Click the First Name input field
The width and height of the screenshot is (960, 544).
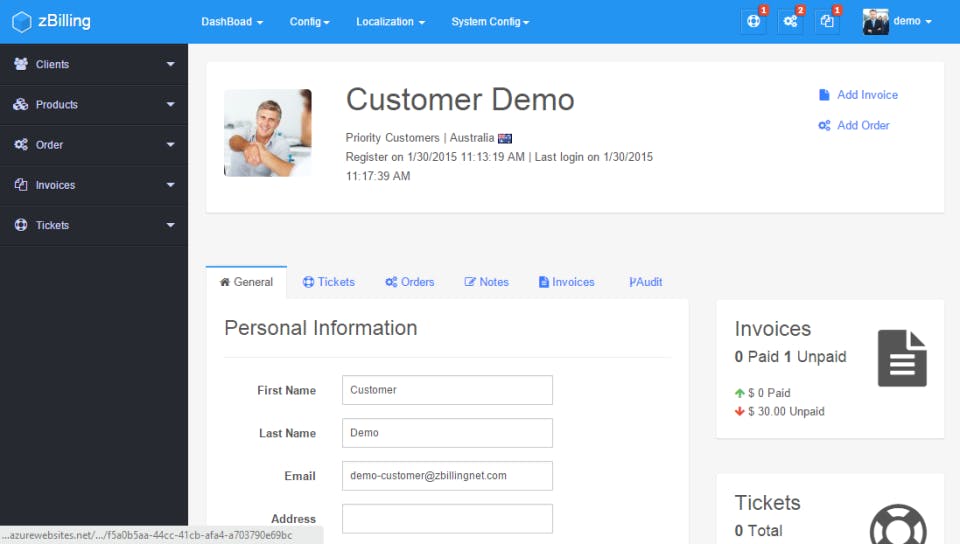pyautogui.click(x=448, y=390)
